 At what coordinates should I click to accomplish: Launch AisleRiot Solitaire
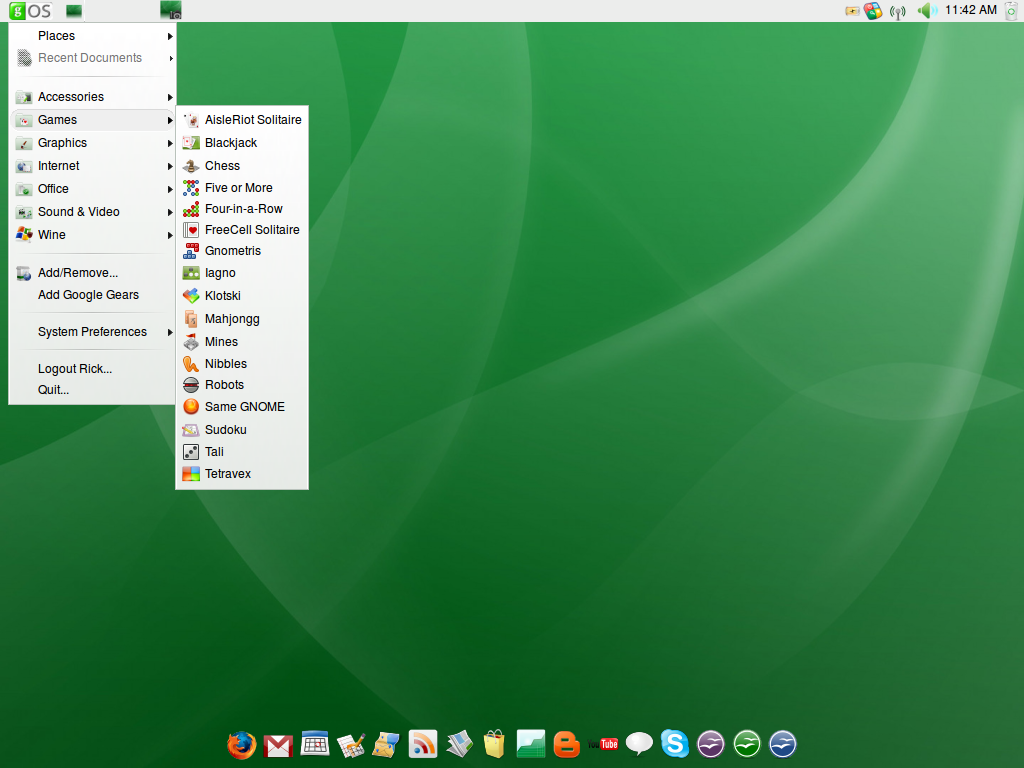click(x=242, y=120)
